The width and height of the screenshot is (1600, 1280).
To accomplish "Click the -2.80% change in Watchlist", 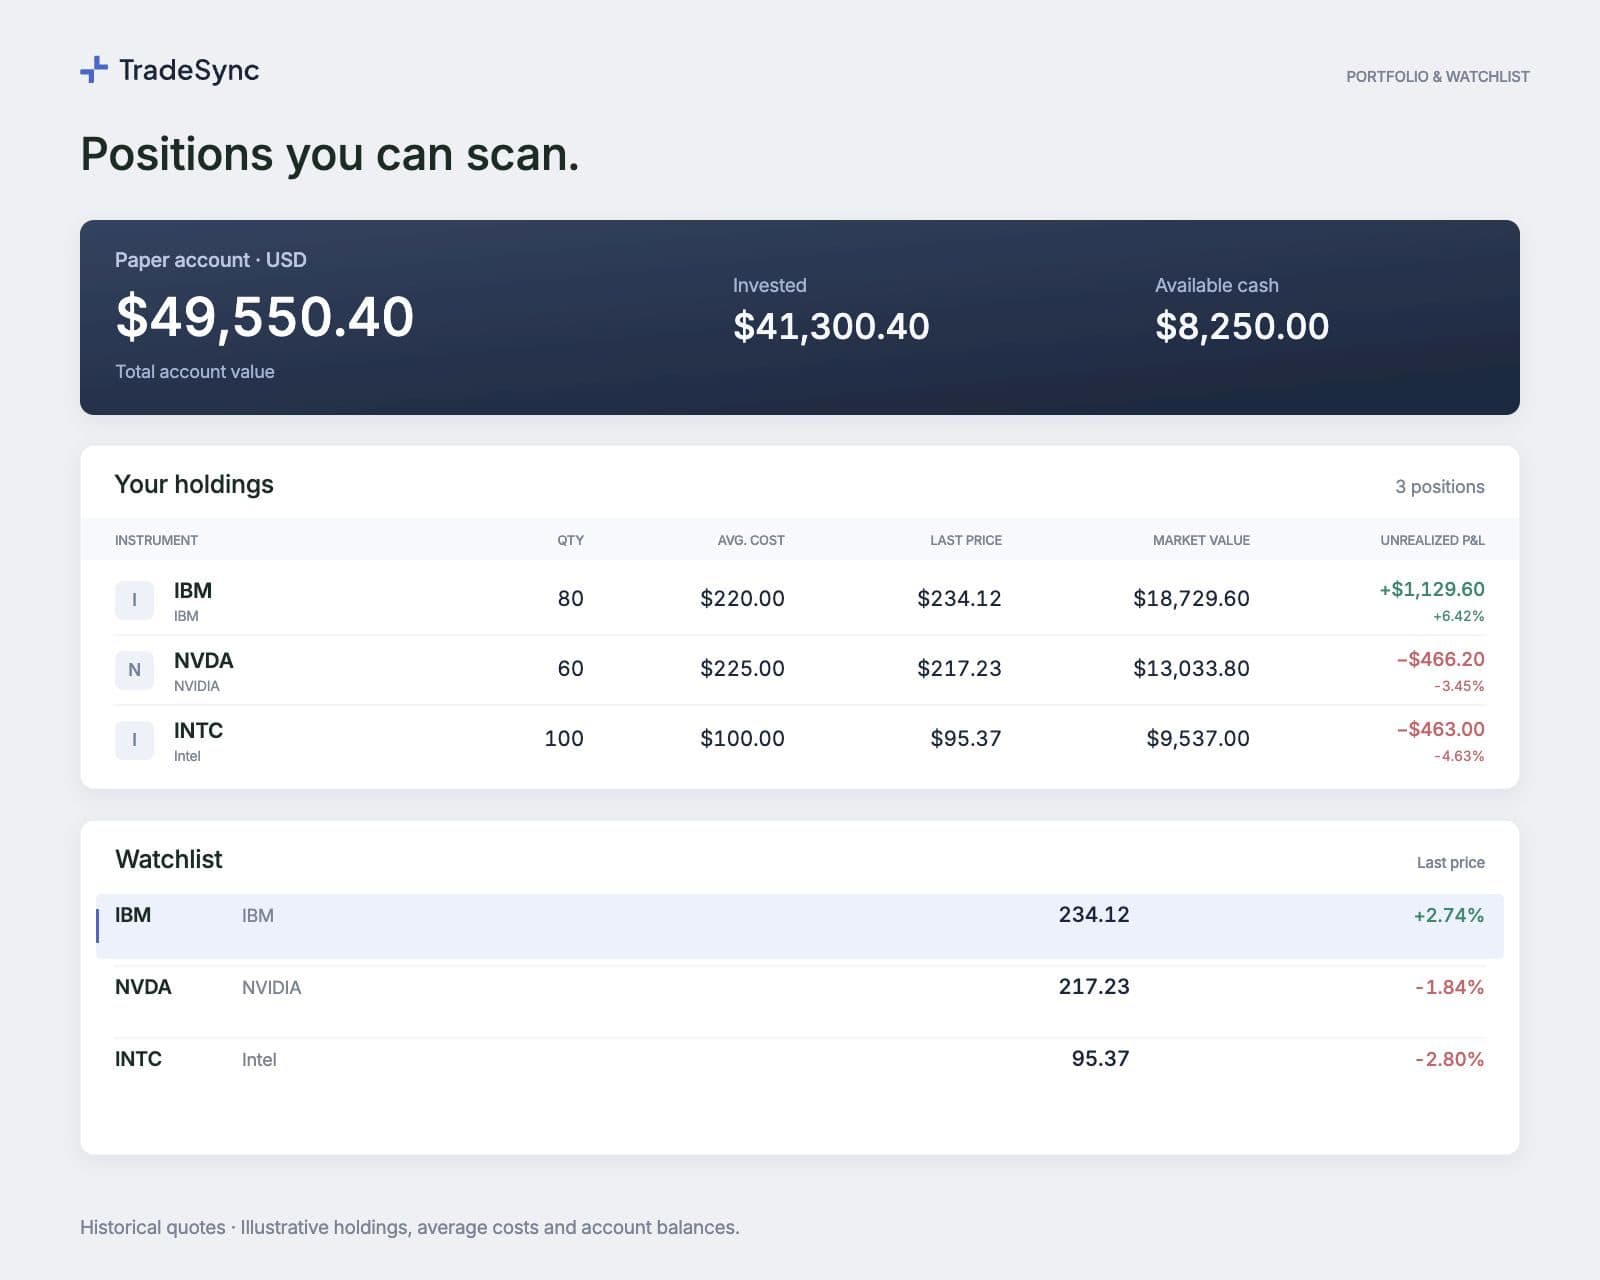I will [x=1449, y=1059].
